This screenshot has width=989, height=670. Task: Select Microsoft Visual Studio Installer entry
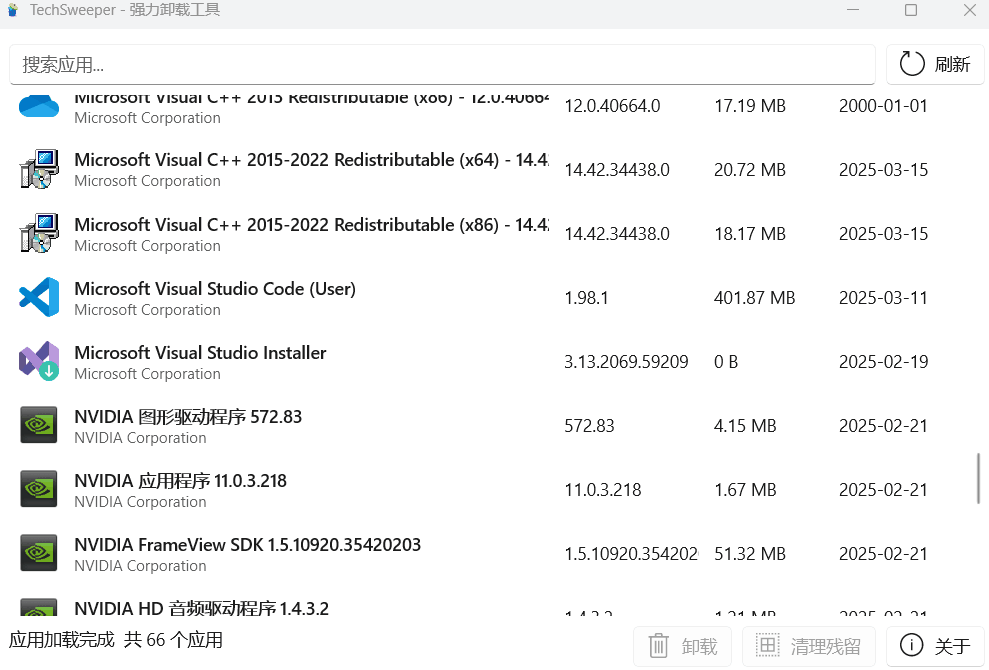tap(200, 353)
